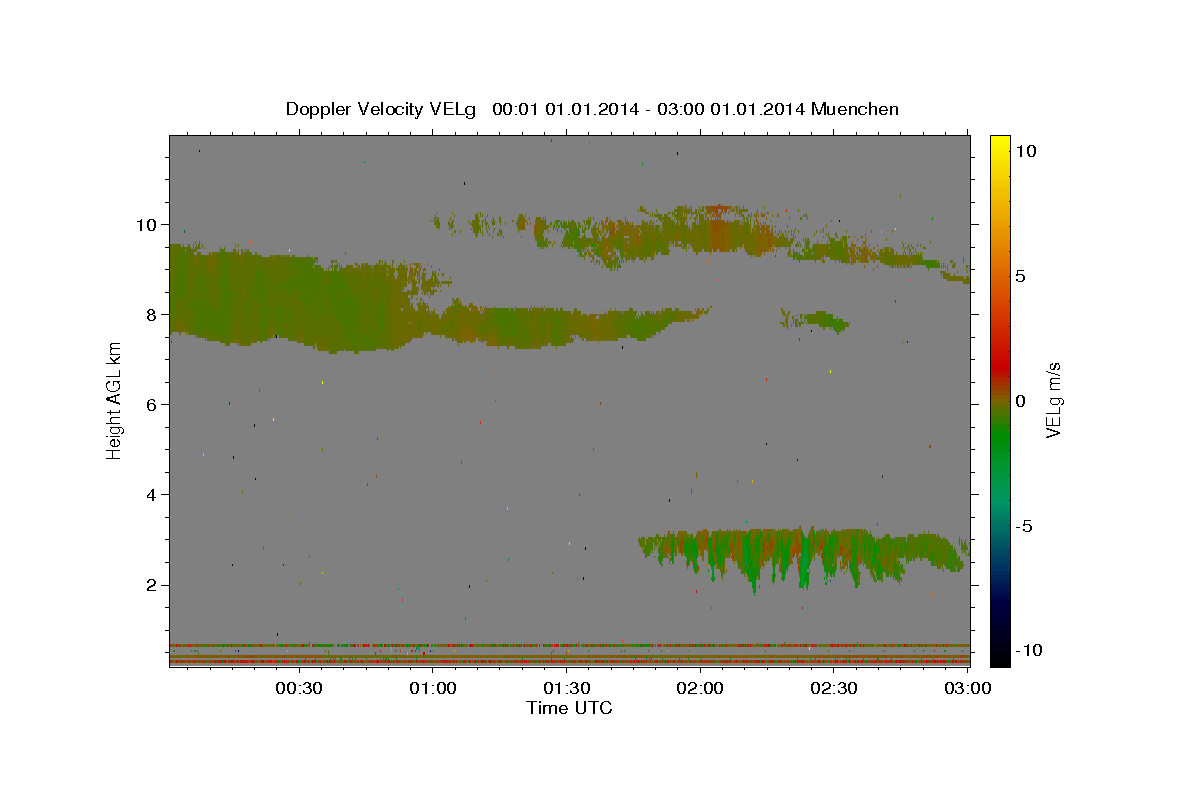Click the plot title 'Doppler Velocity VELg'
Screen dimensions: 1200x800
coord(382,109)
